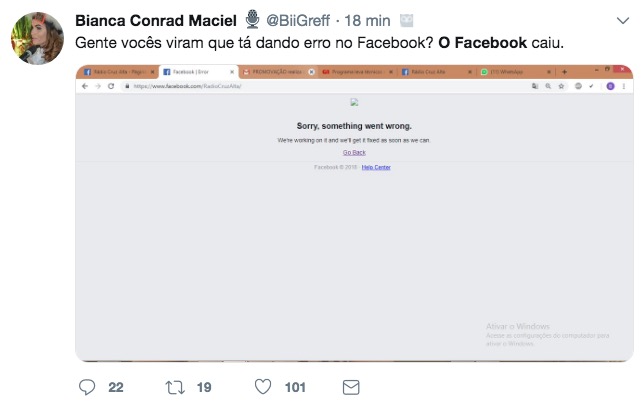Click the Bianca Conrad Maciel display name

(156, 20)
